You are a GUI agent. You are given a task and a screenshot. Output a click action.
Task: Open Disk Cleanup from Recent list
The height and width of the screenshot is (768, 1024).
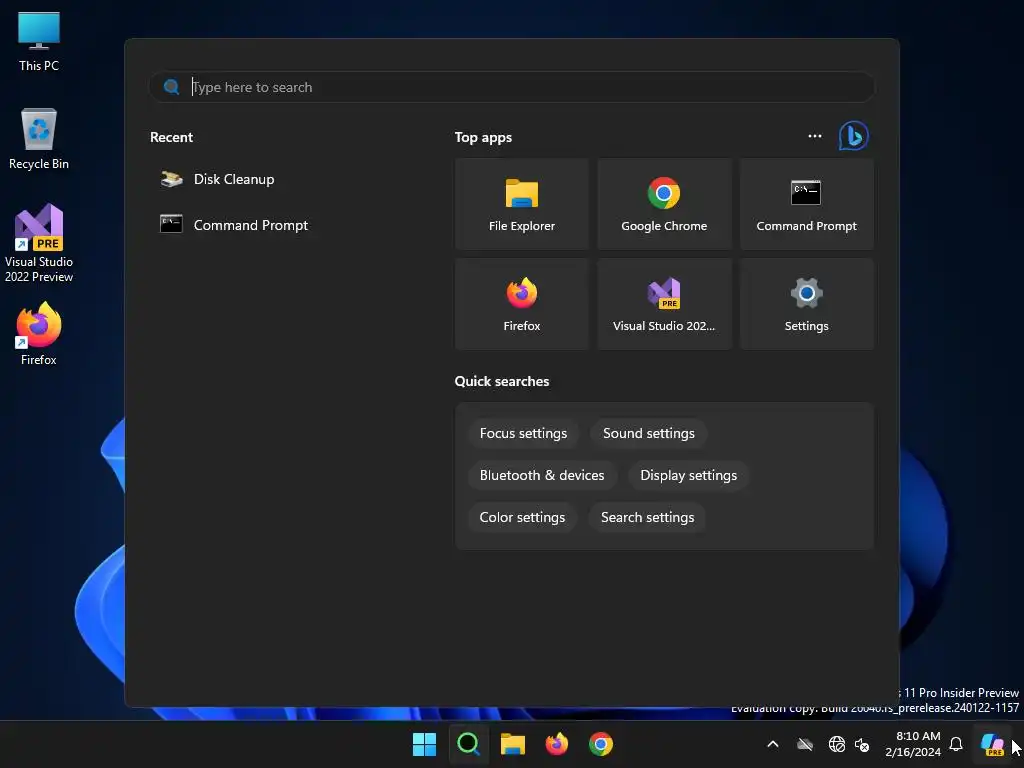[x=234, y=179]
